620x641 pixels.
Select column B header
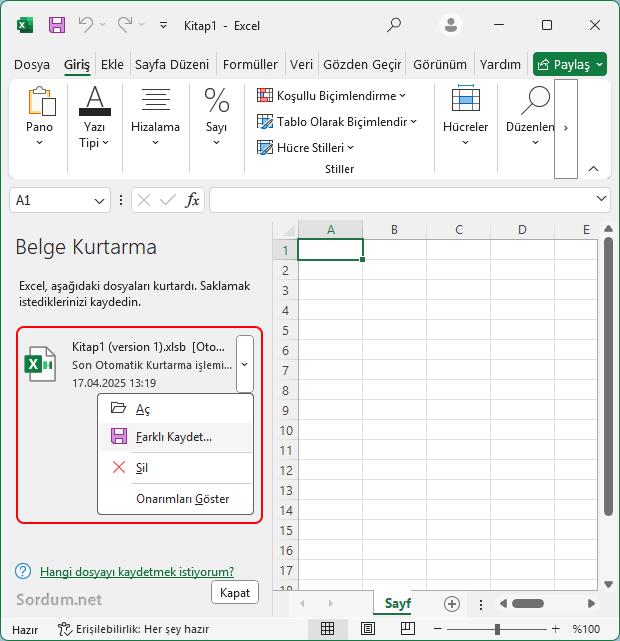pos(394,229)
